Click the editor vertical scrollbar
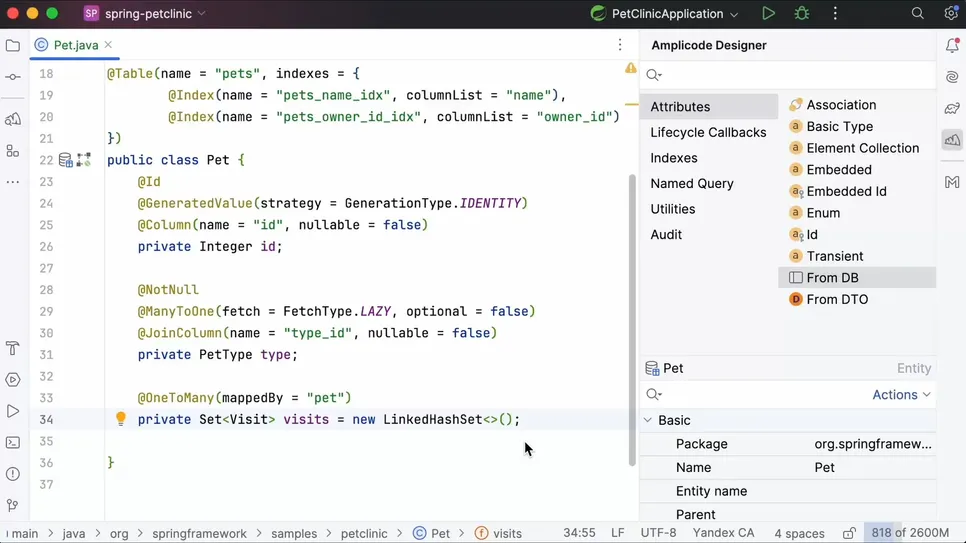This screenshot has width=966, height=543. tap(632, 319)
